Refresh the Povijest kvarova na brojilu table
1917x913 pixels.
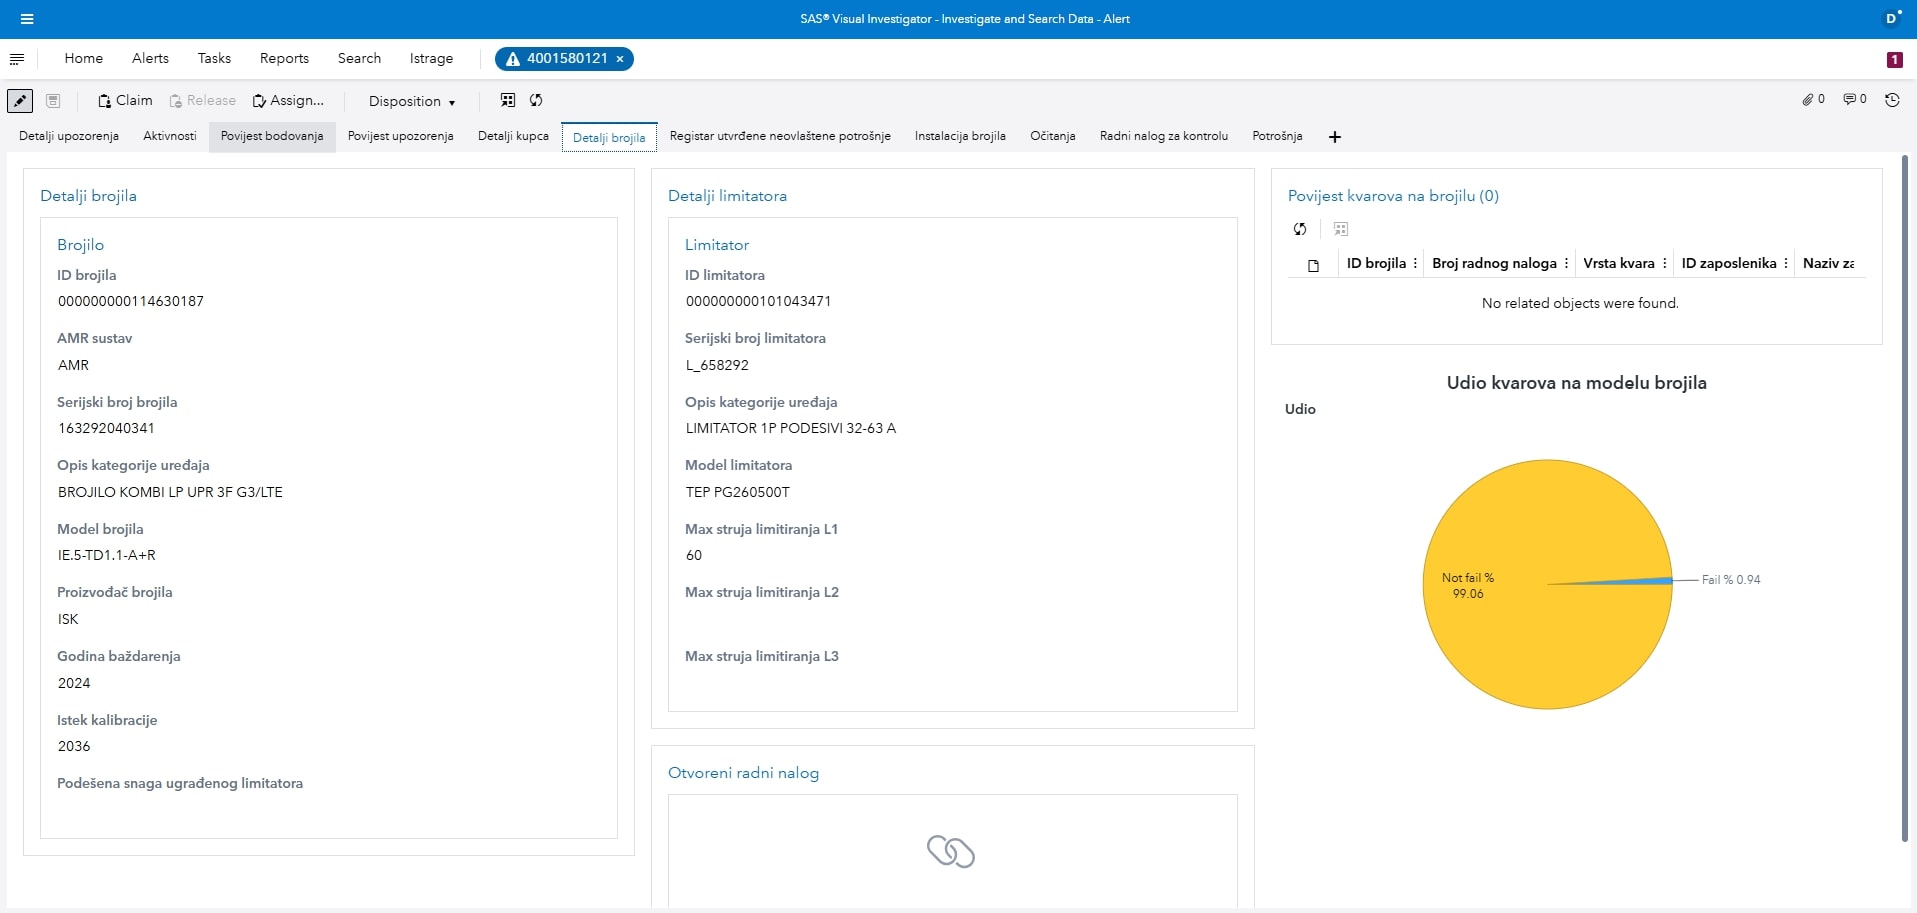point(1300,229)
